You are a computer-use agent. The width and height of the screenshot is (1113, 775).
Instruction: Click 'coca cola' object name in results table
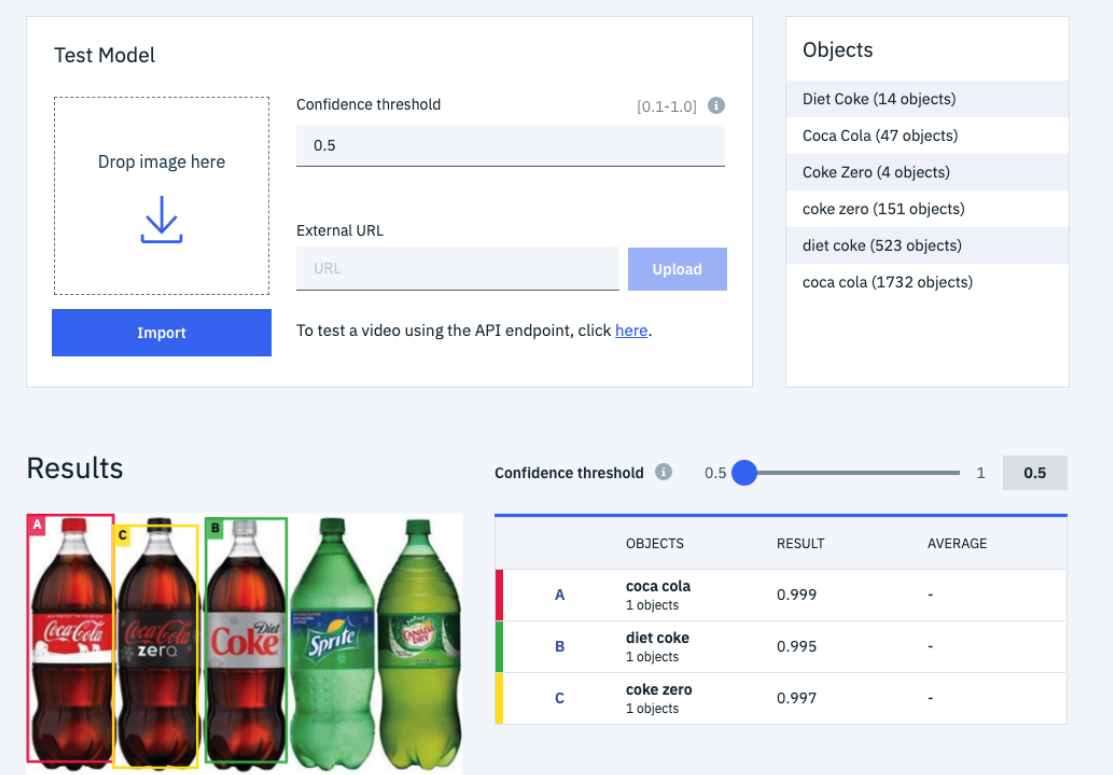pyautogui.click(x=658, y=586)
